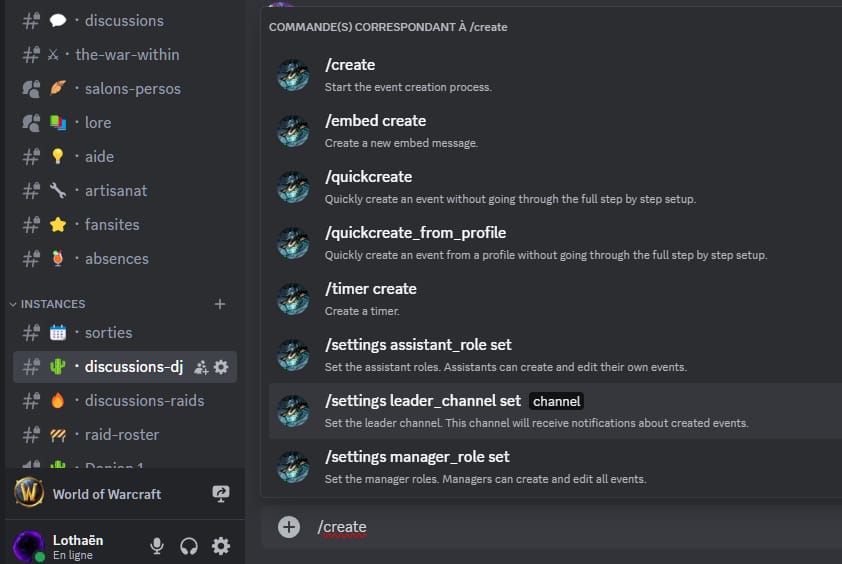Click invite members icon on discussions-dj
Screen dimensions: 842x564
coord(201,367)
